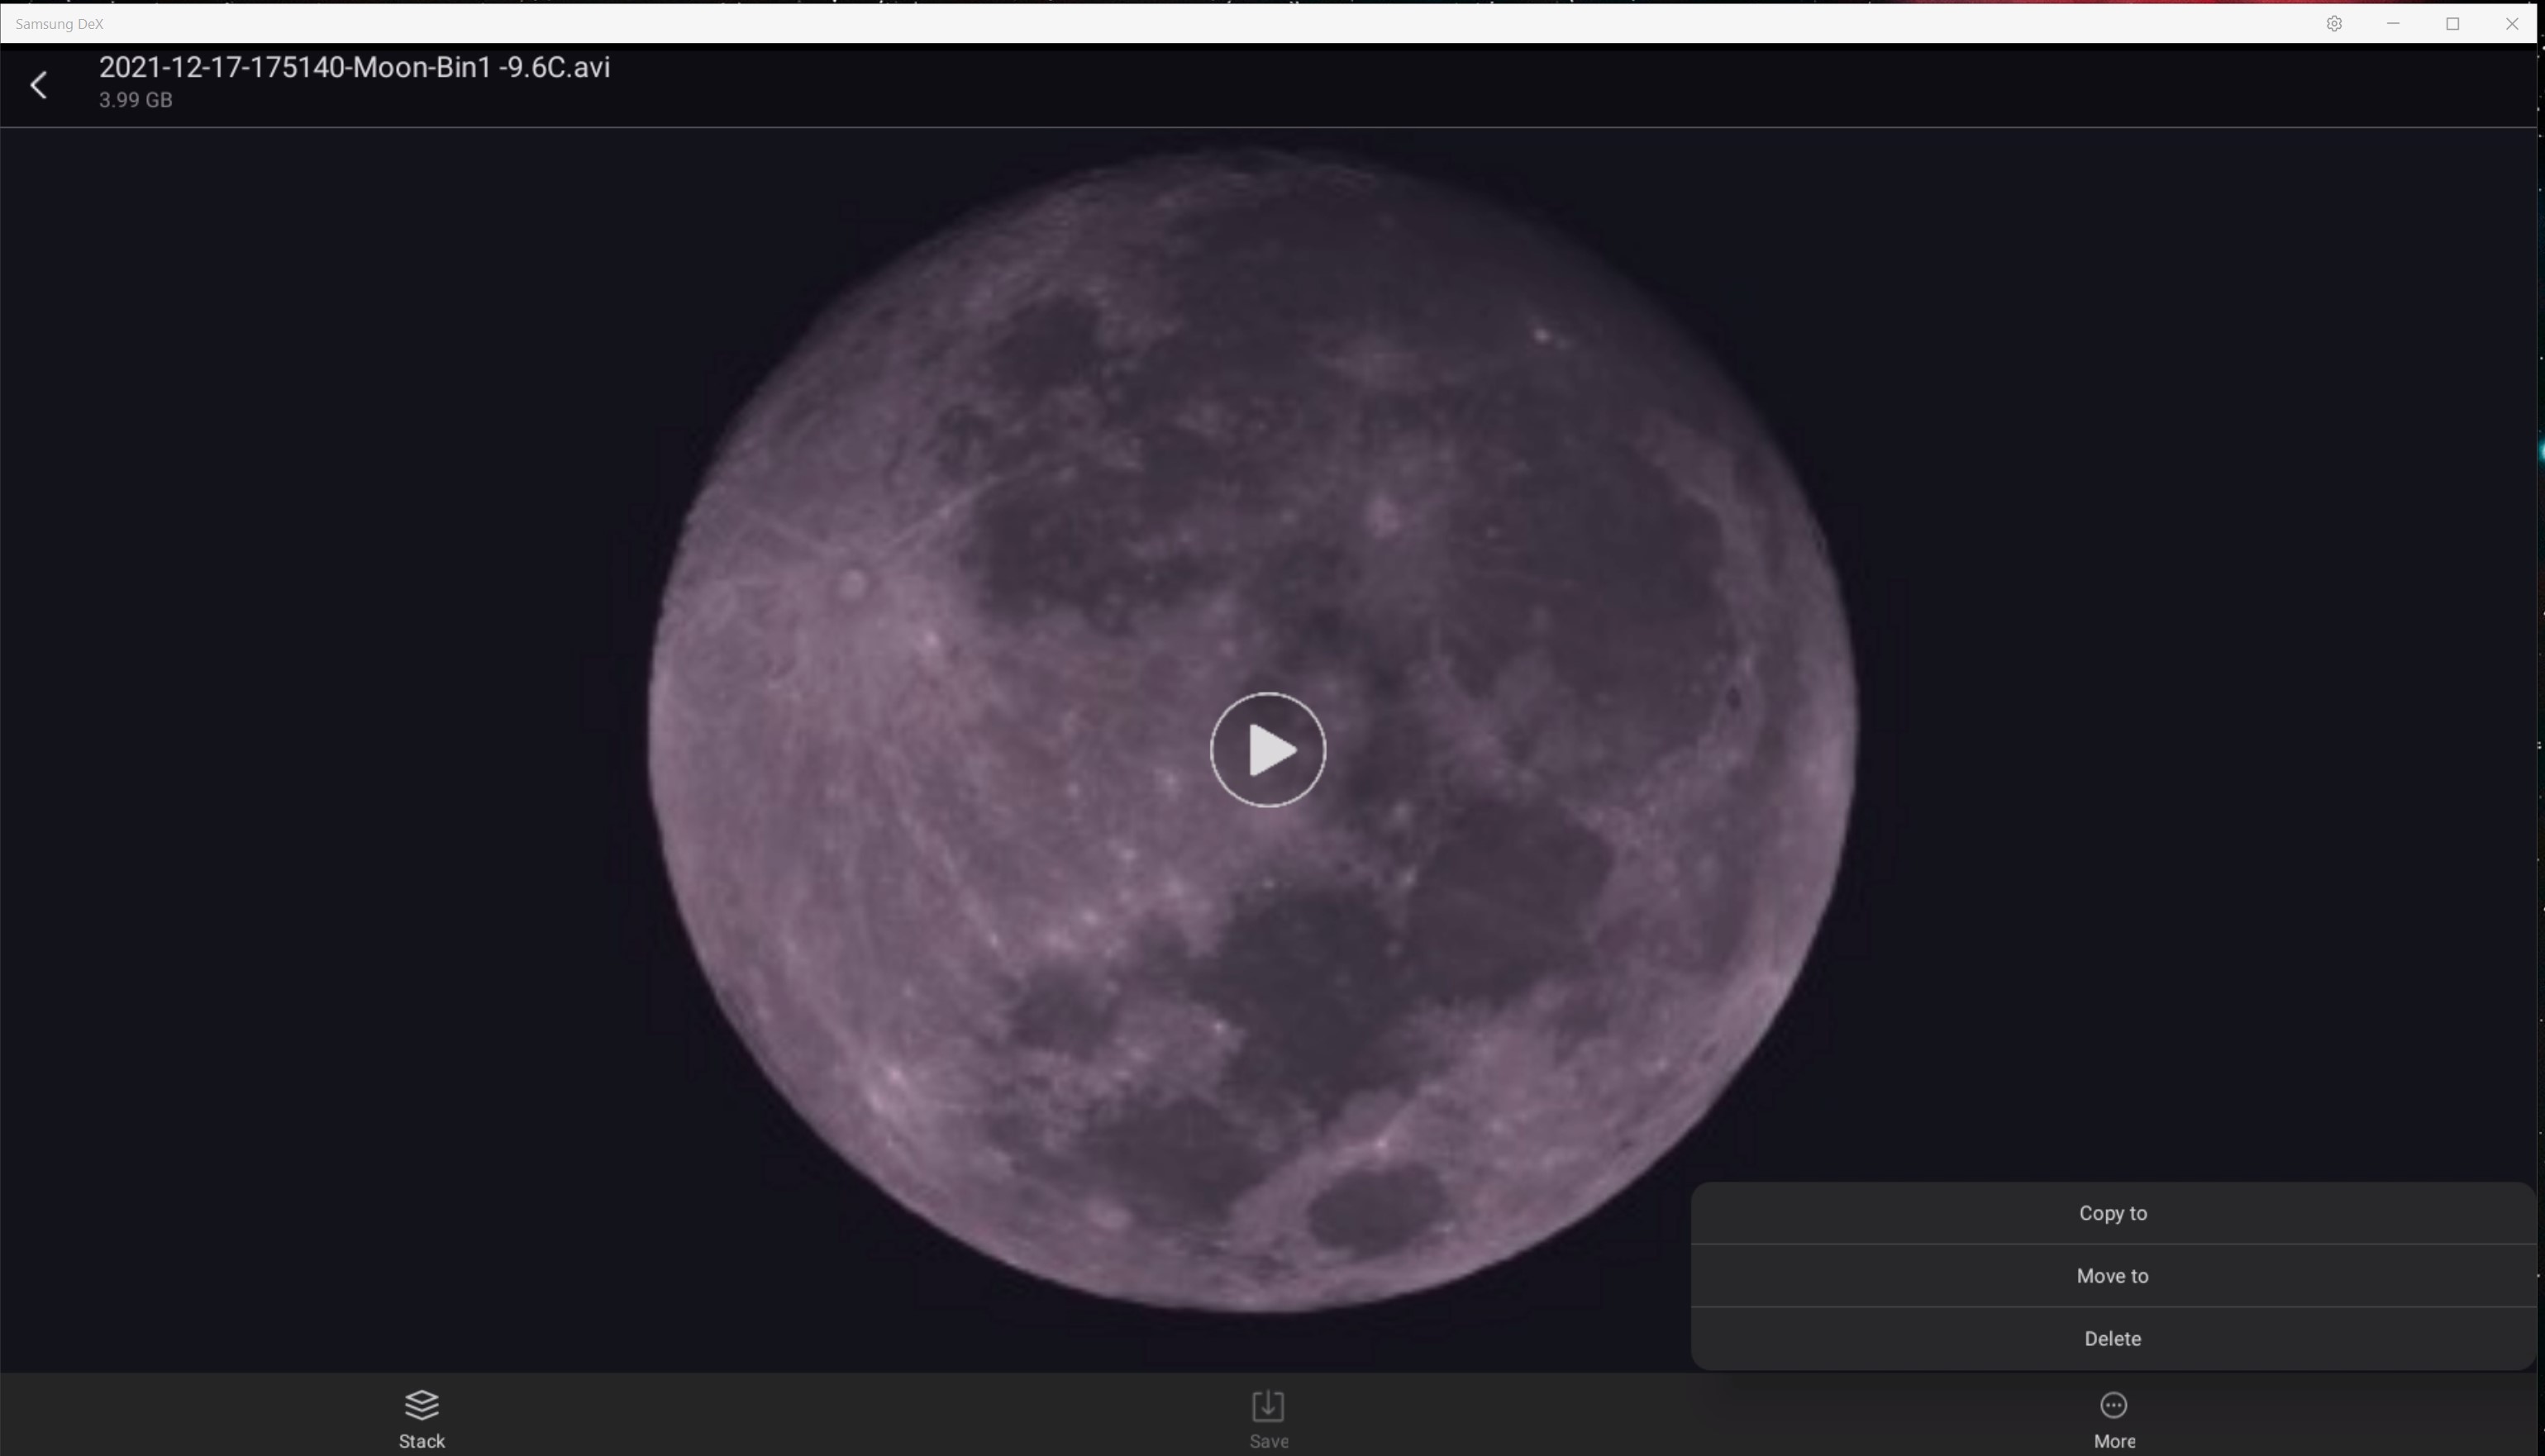Click the 3.99 GB file size text
2545x1456 pixels.
click(135, 100)
